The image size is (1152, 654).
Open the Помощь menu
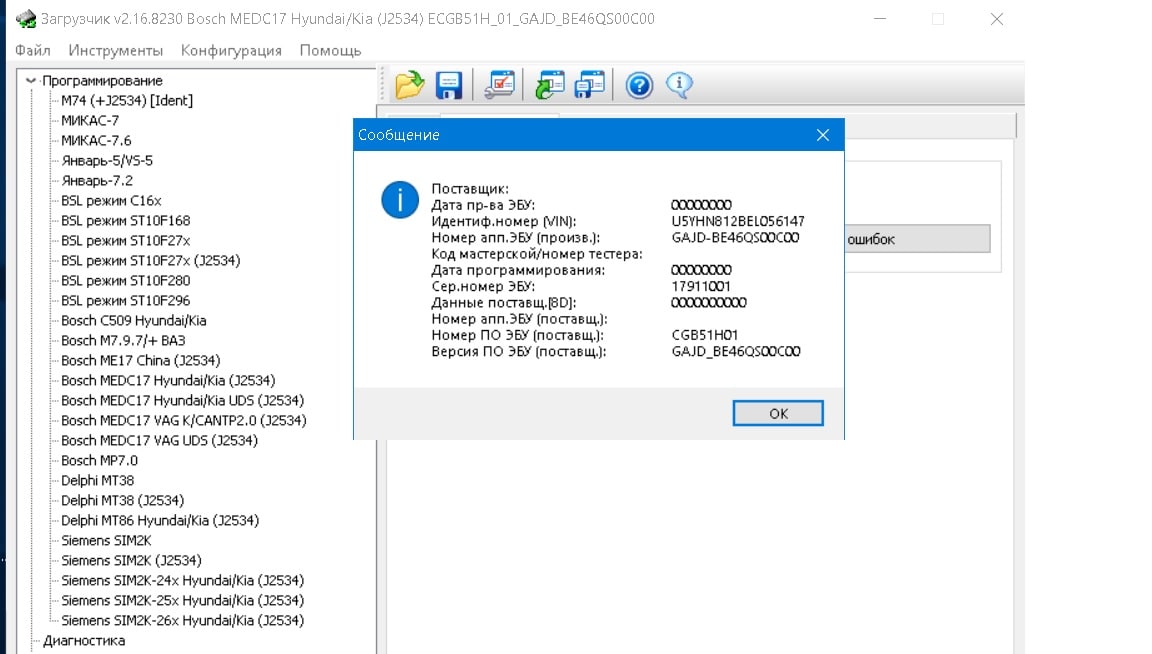pos(330,50)
